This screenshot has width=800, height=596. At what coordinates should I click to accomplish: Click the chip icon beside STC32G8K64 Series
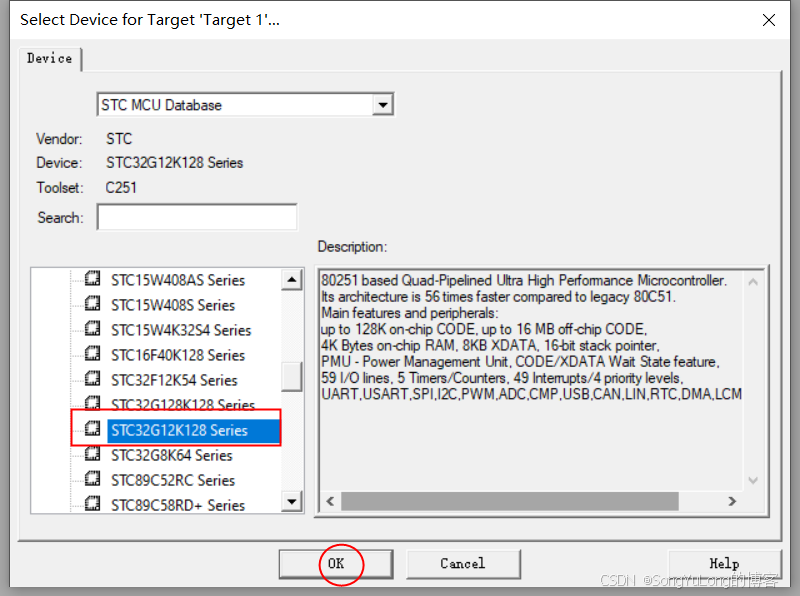click(92, 454)
